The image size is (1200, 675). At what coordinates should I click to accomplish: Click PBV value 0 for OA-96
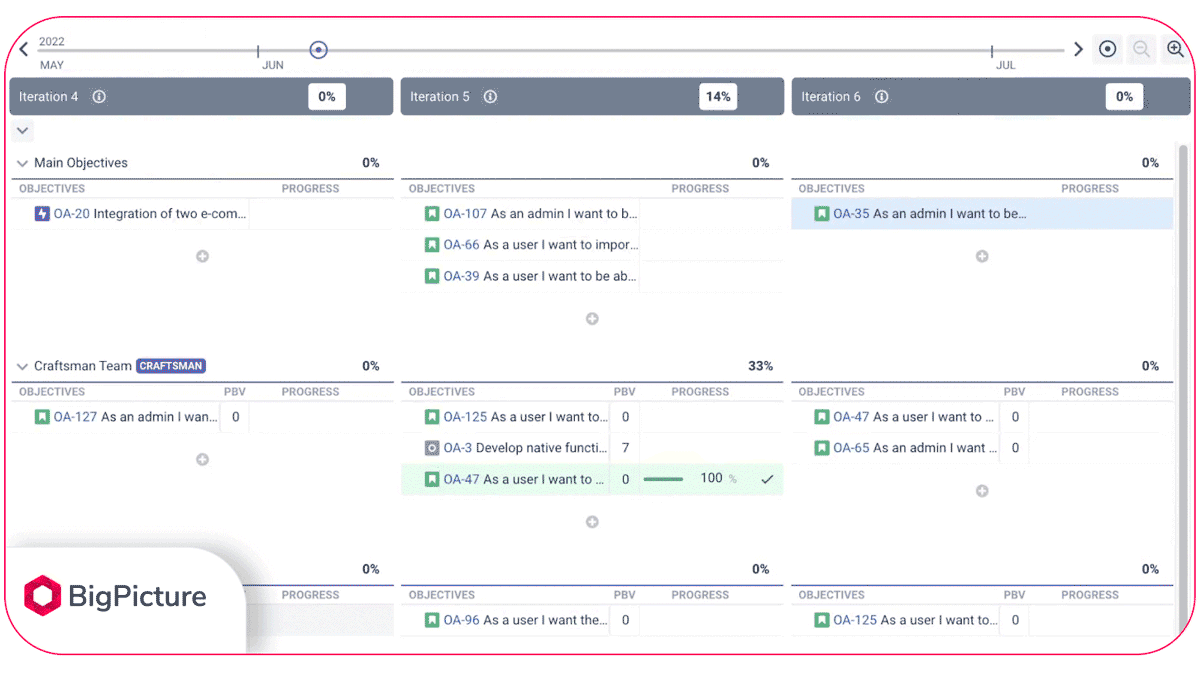625,620
